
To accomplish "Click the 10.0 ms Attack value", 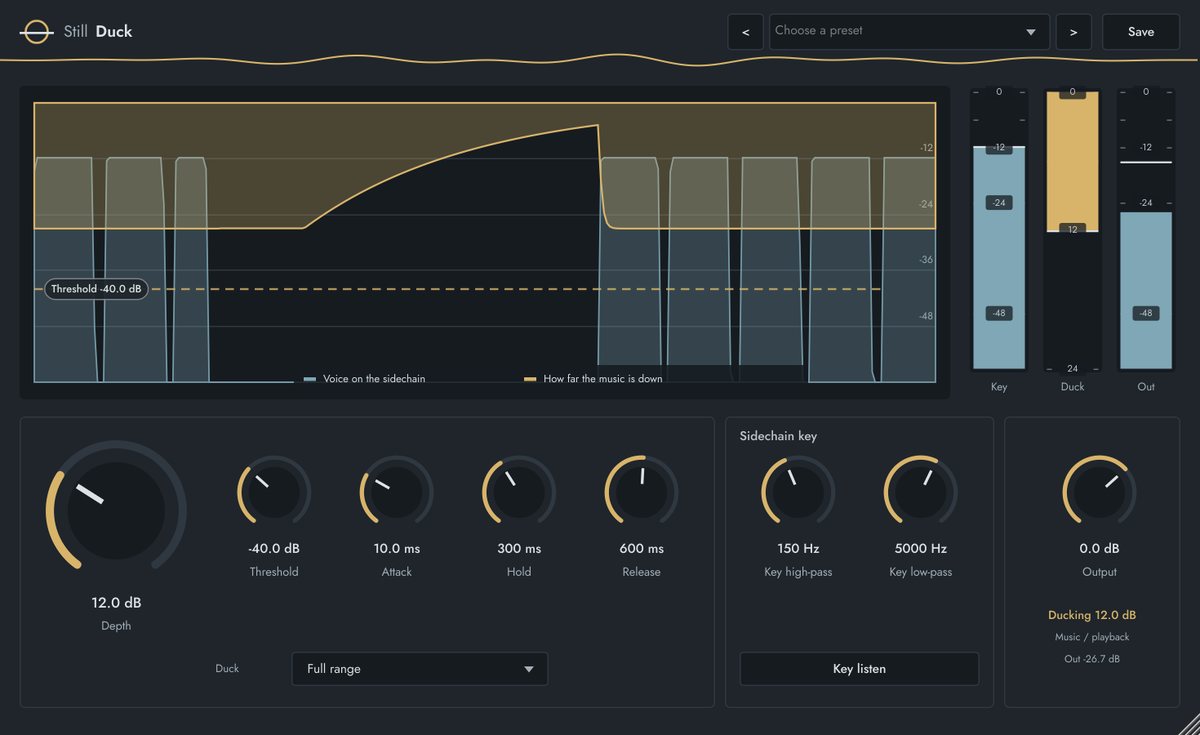I will click(x=397, y=549).
